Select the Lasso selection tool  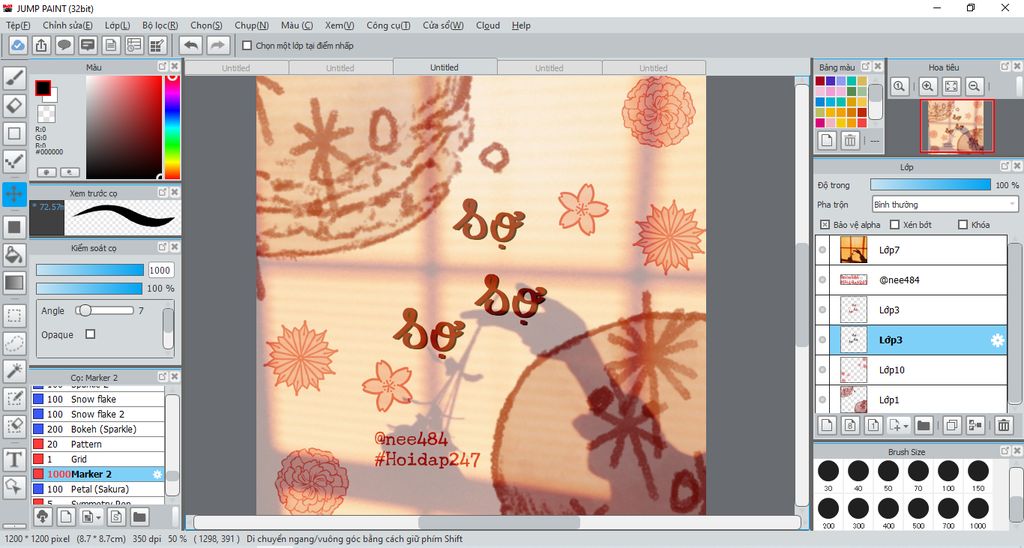tap(14, 343)
